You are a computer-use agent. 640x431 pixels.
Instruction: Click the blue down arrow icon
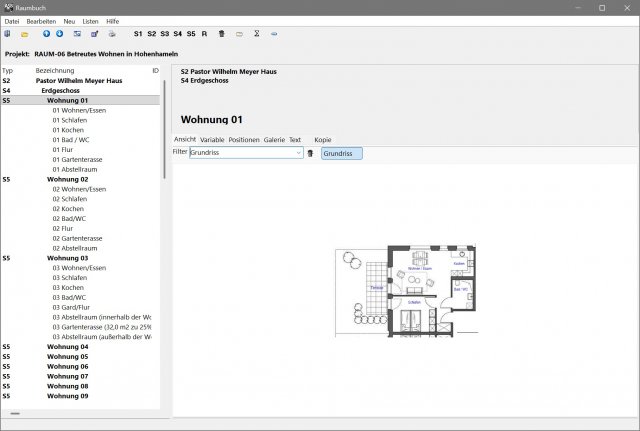click(59, 34)
